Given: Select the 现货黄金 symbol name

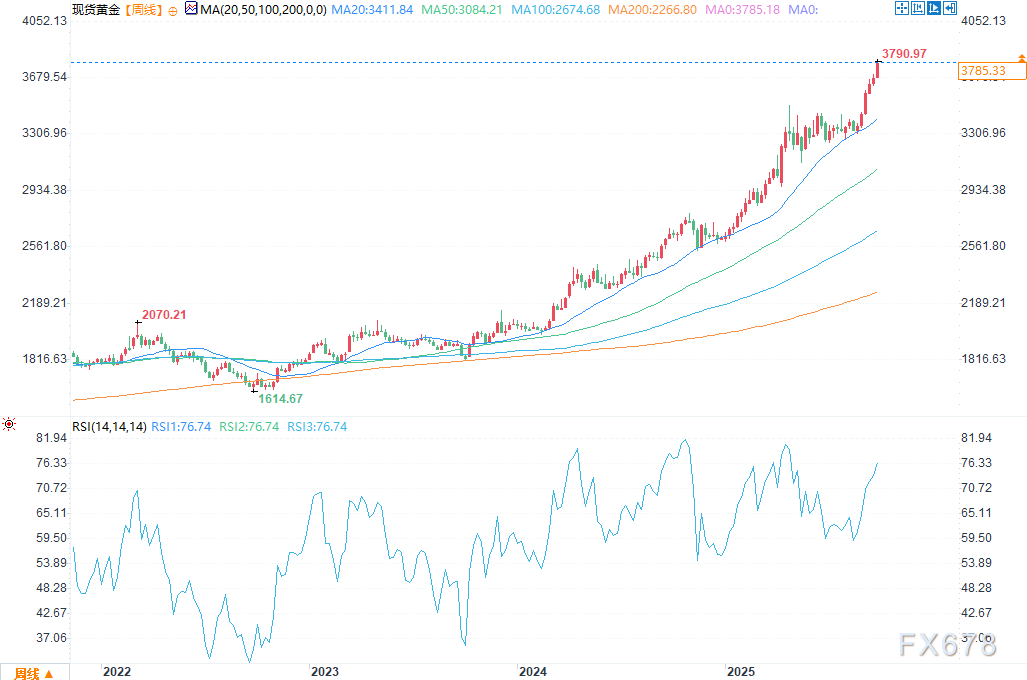Looking at the screenshot, I should point(95,9).
